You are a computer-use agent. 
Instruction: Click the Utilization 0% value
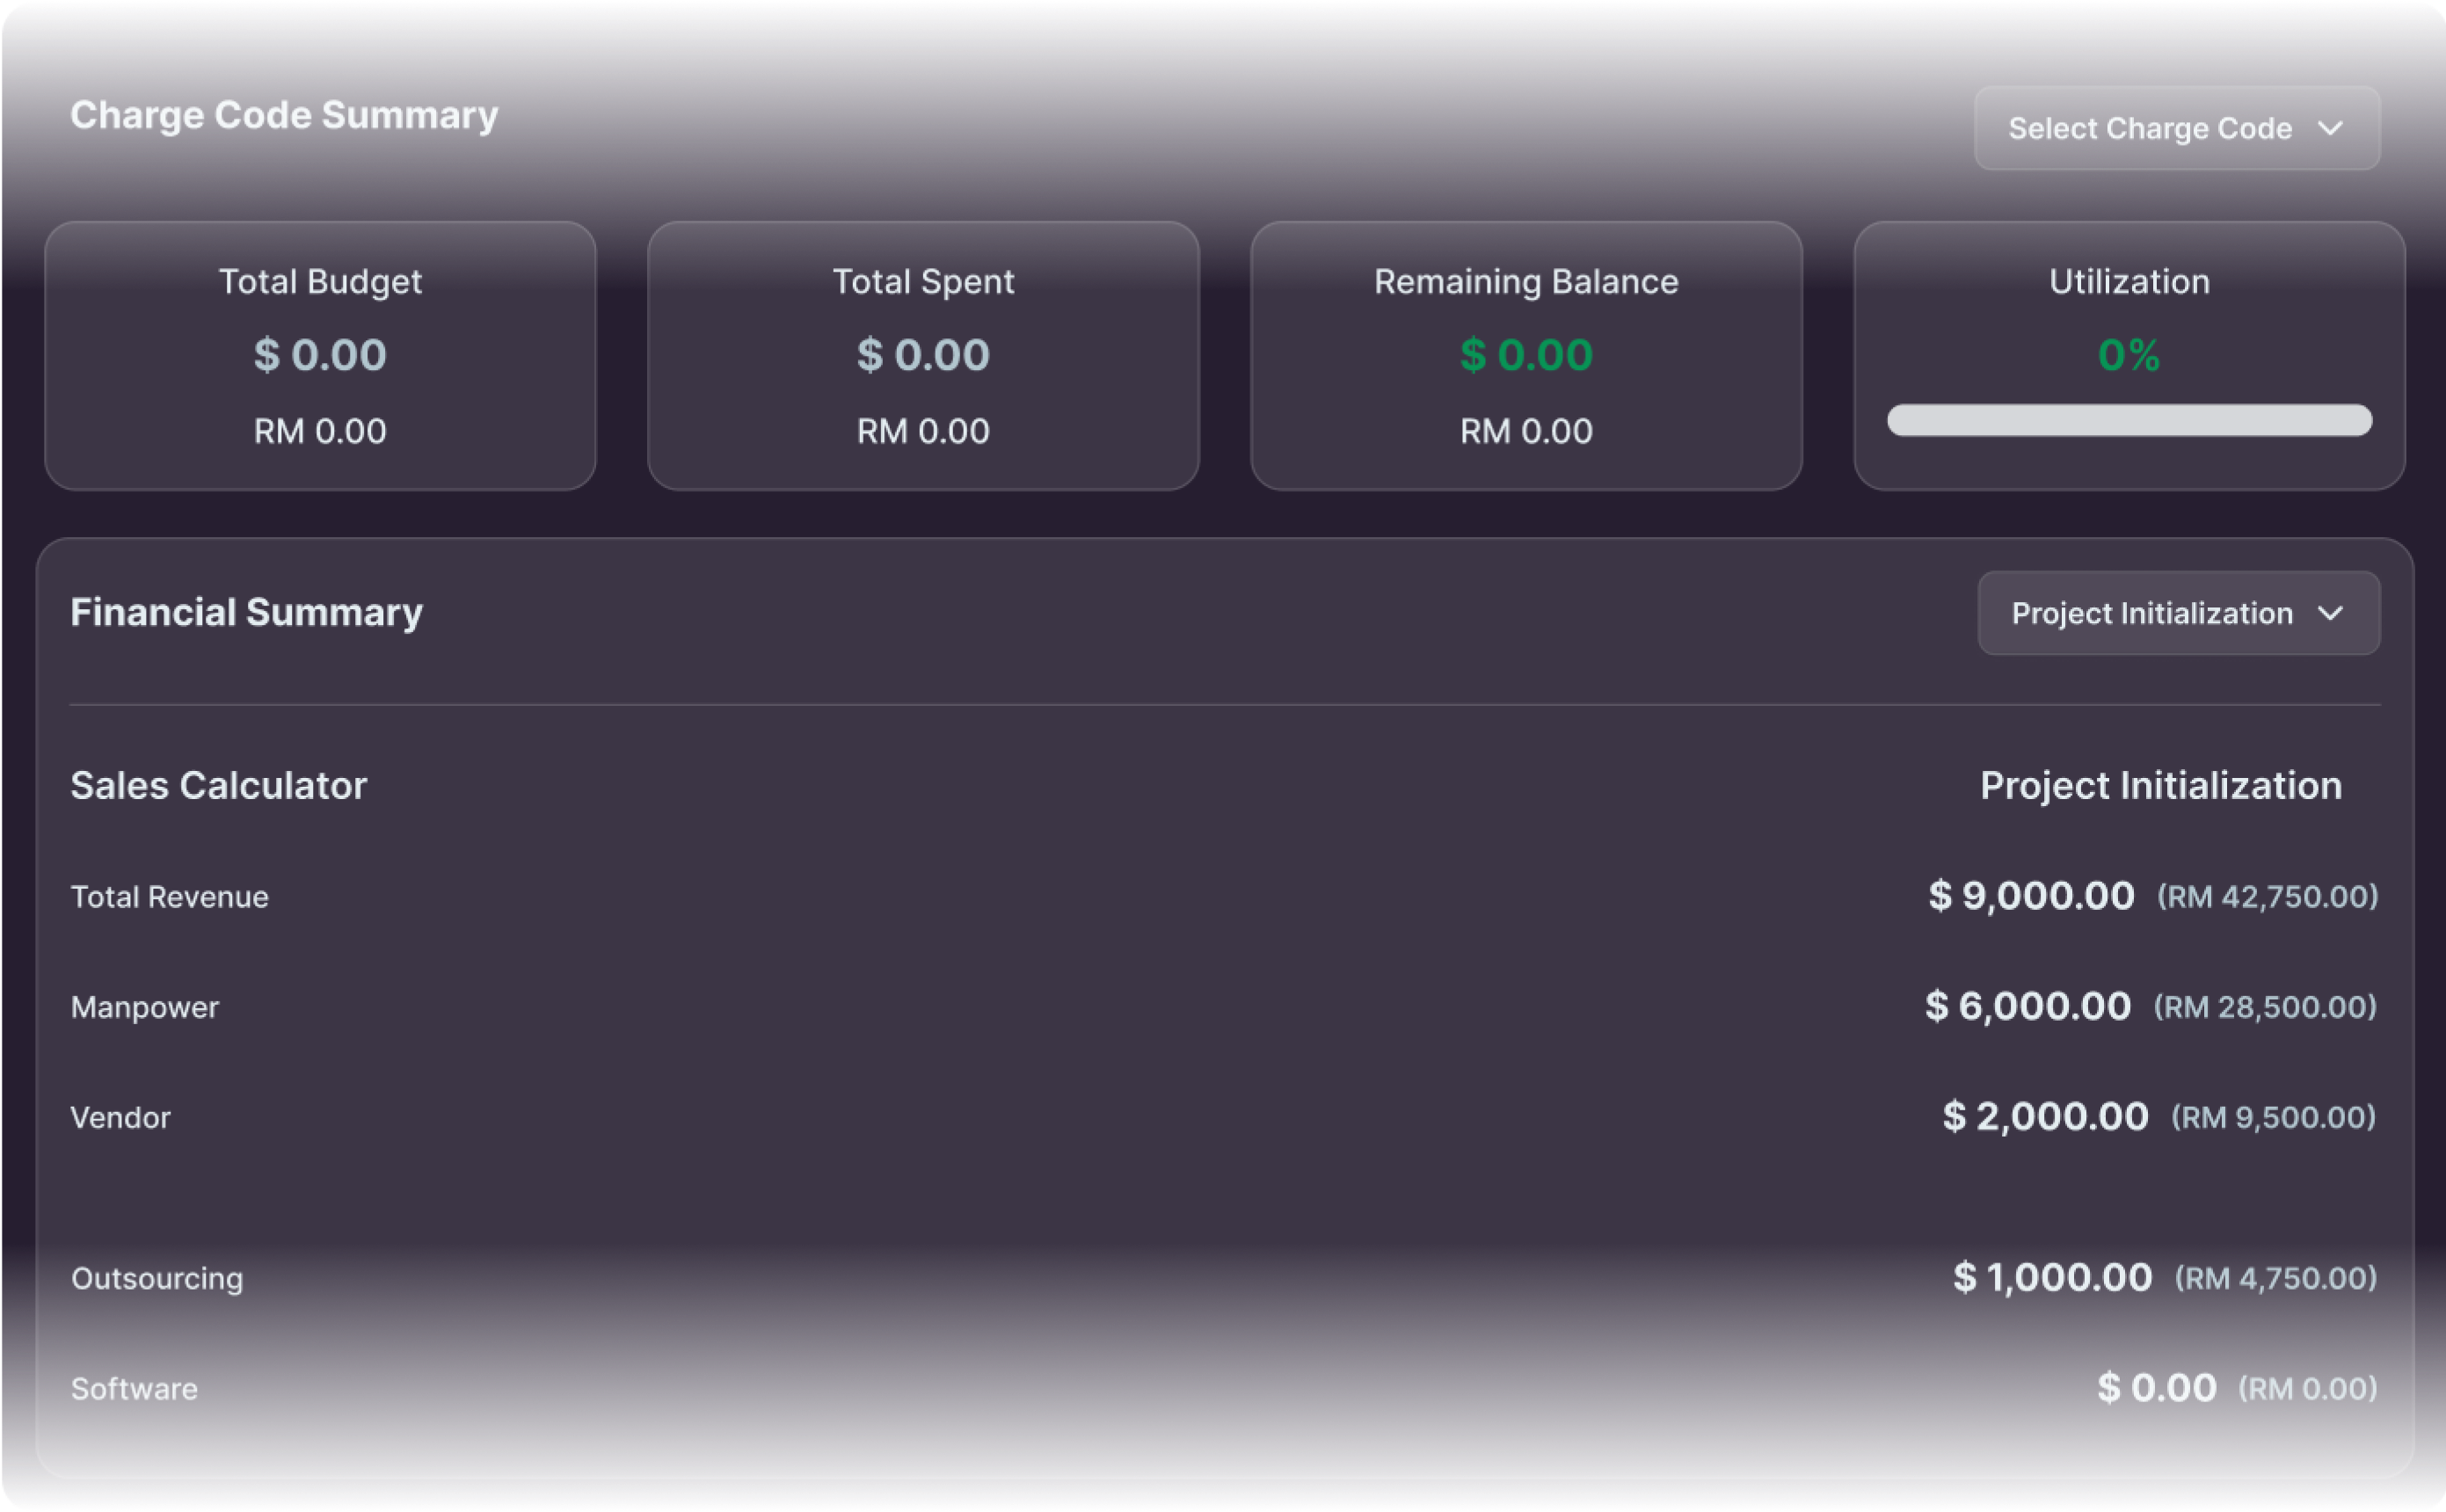pos(2129,355)
